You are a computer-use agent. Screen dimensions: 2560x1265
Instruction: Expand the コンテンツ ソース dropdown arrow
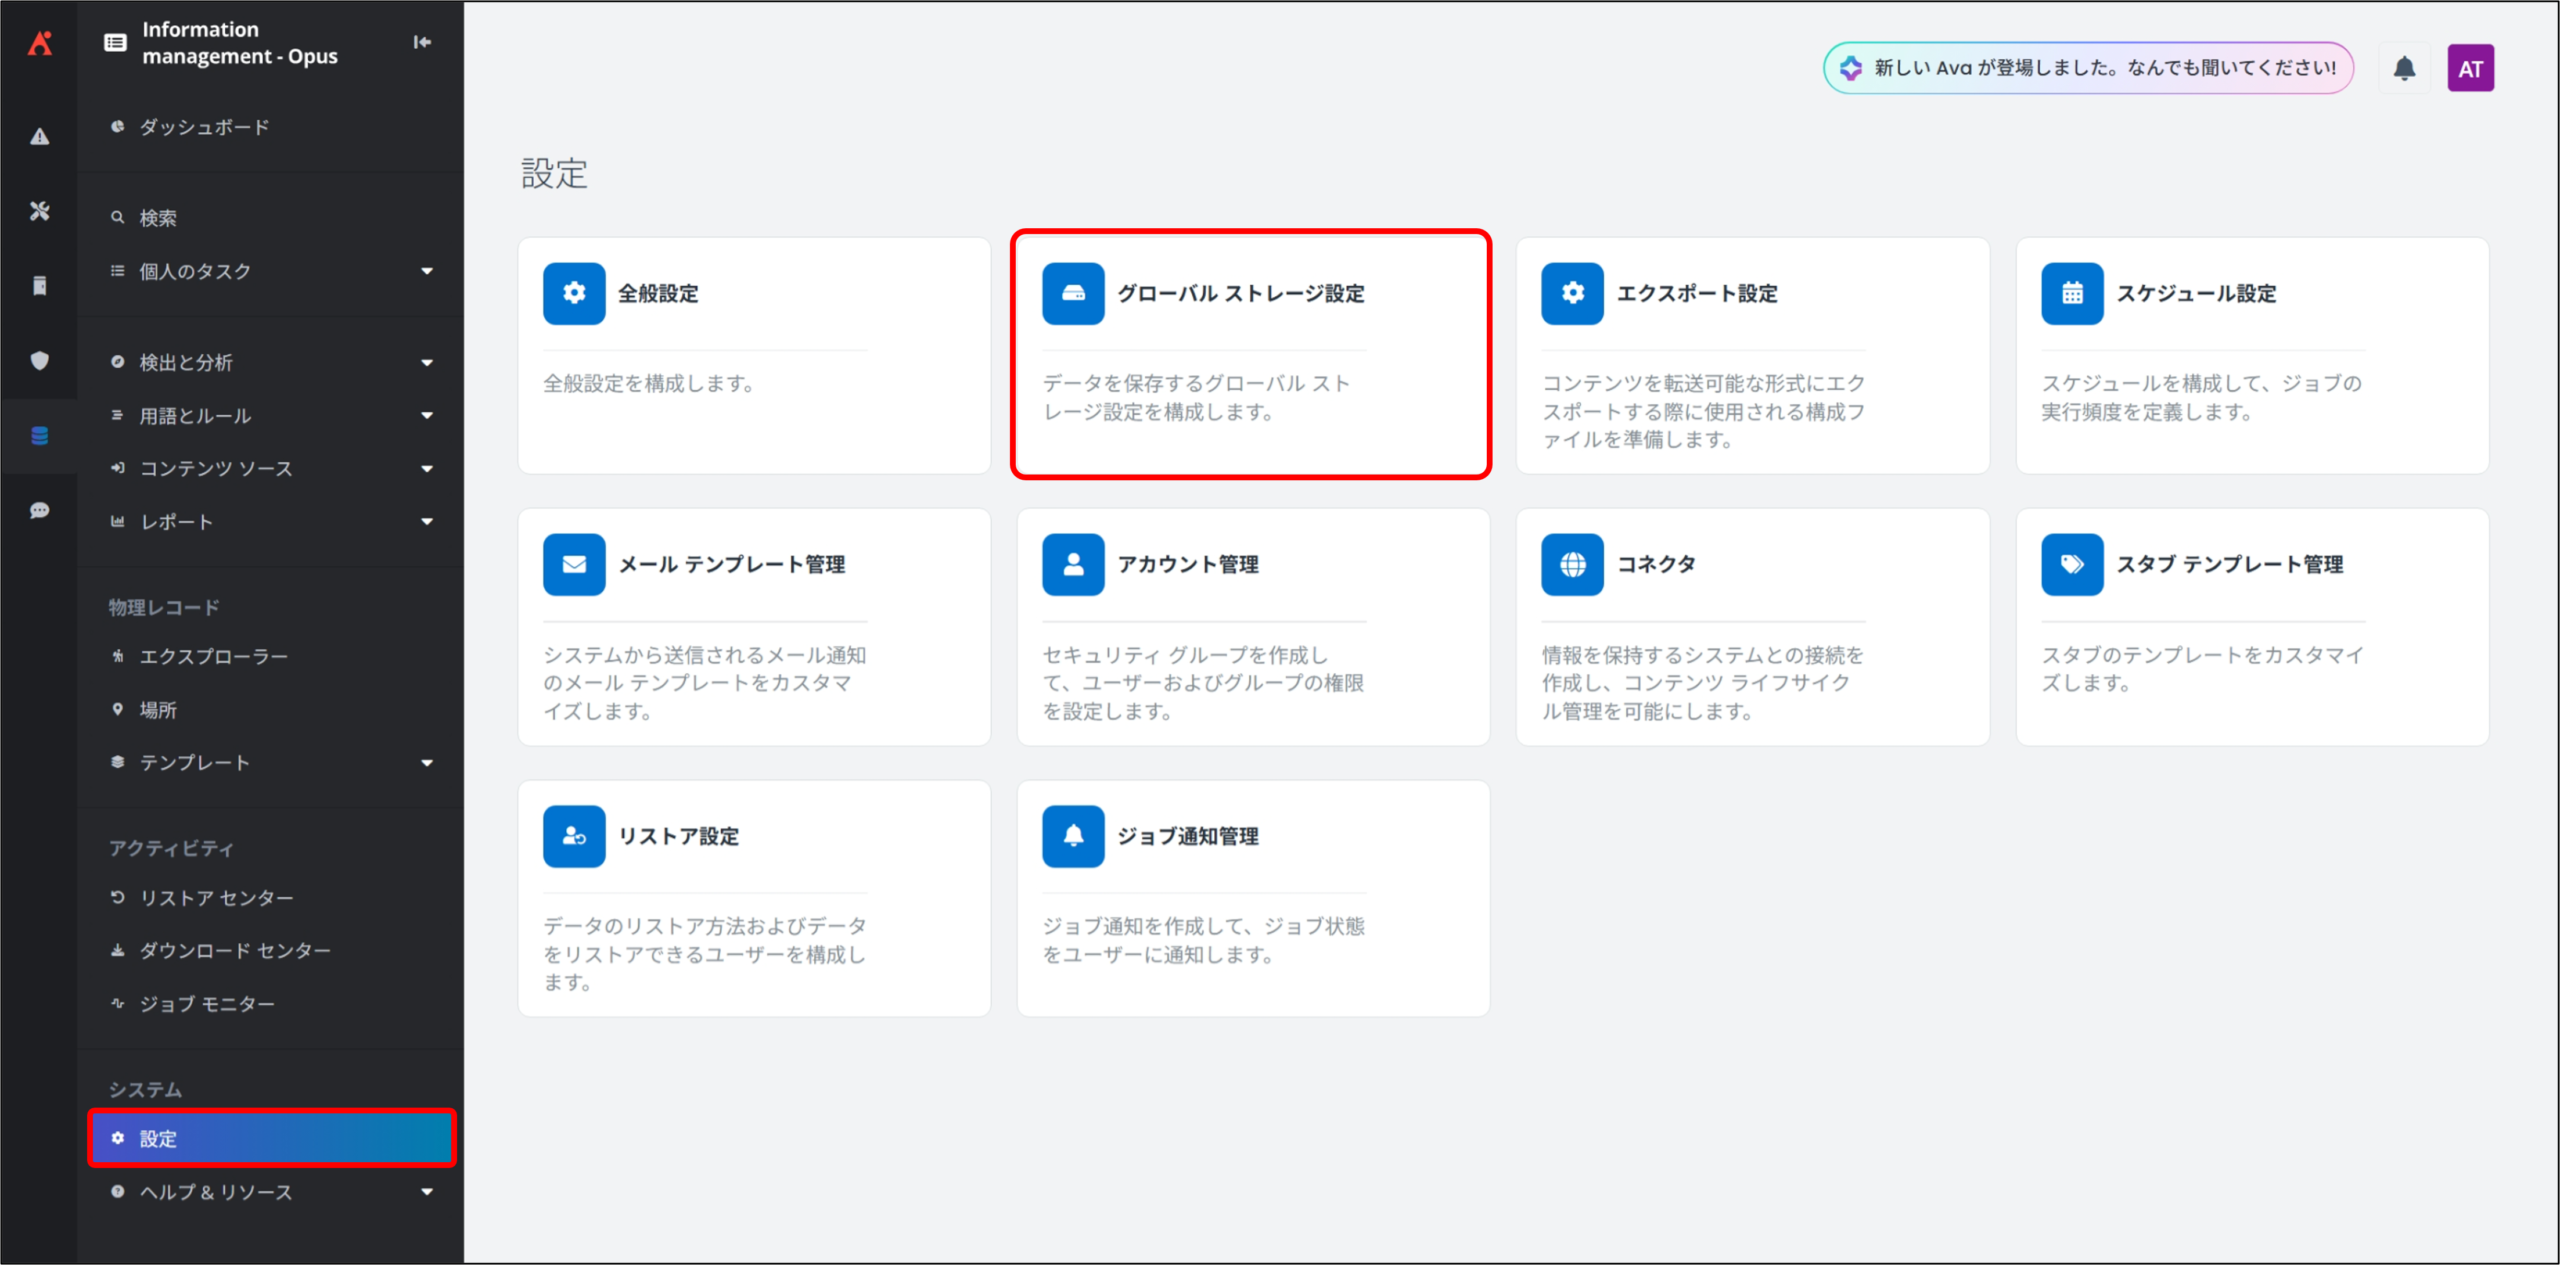click(x=427, y=468)
